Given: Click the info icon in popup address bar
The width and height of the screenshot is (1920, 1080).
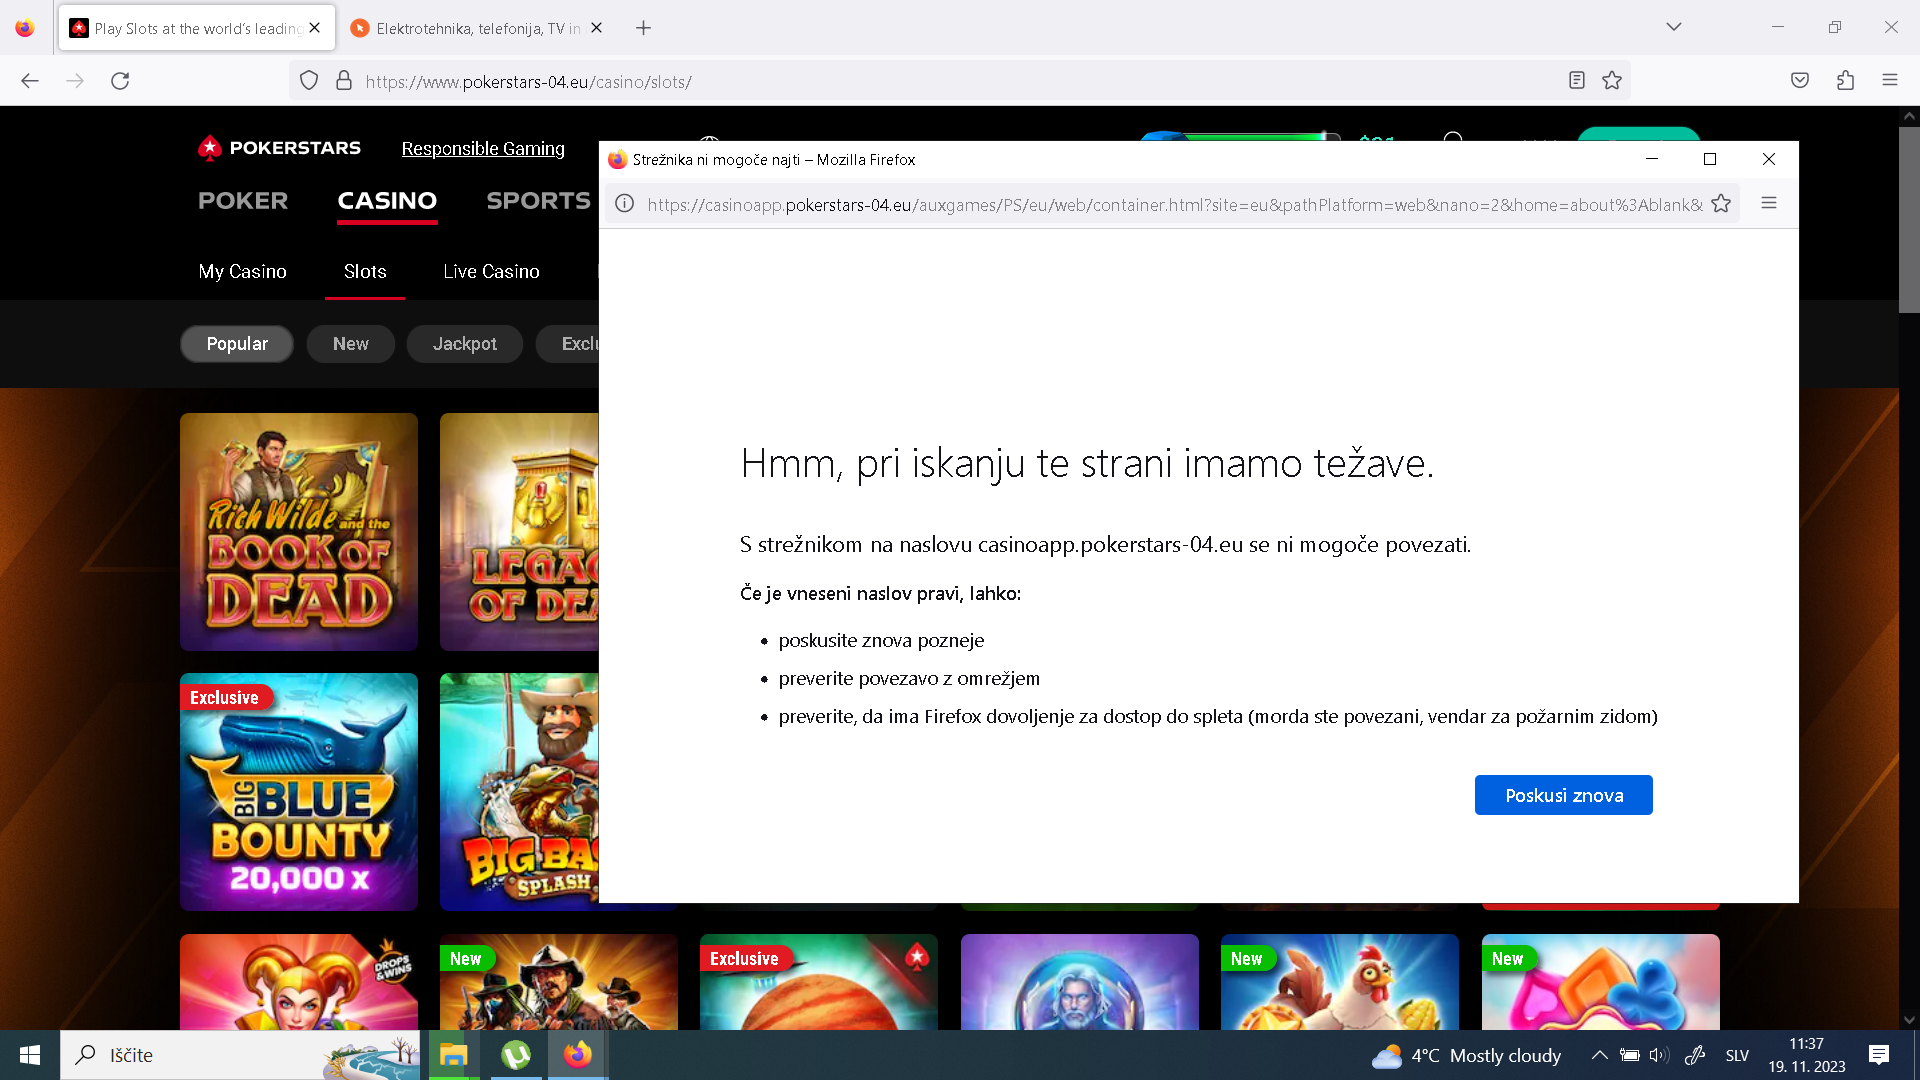Looking at the screenshot, I should pyautogui.click(x=625, y=204).
